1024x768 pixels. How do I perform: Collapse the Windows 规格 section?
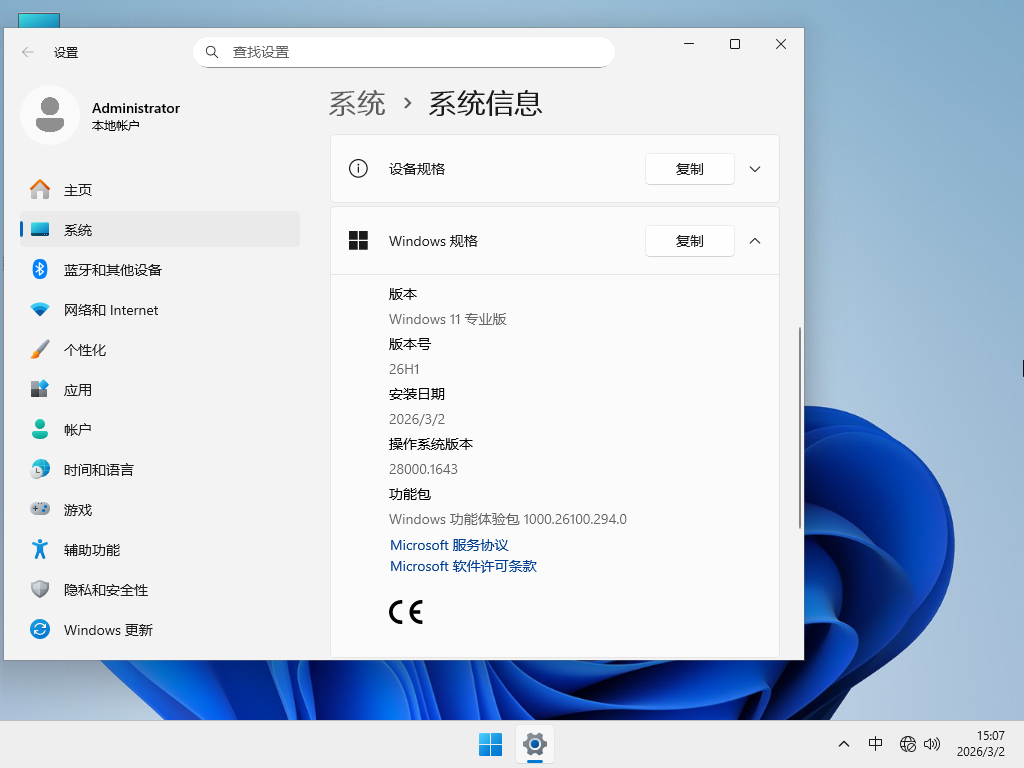pyautogui.click(x=755, y=240)
